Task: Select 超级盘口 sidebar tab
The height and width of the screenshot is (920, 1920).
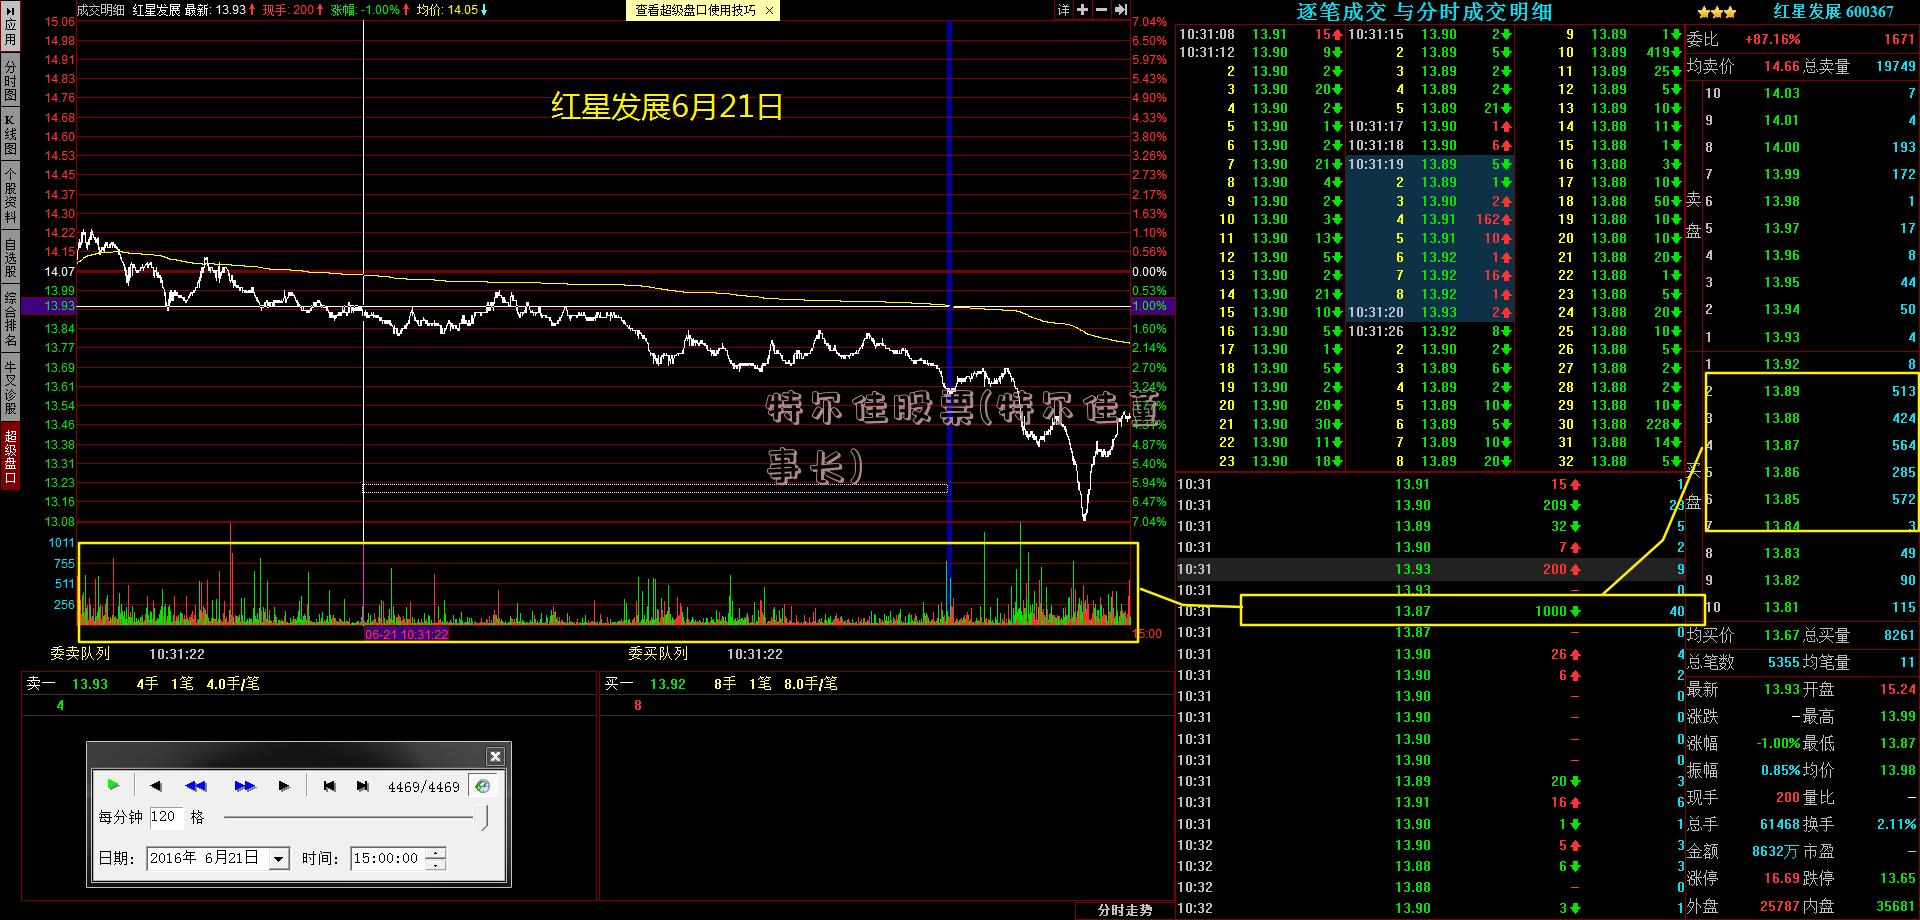Action: point(10,456)
